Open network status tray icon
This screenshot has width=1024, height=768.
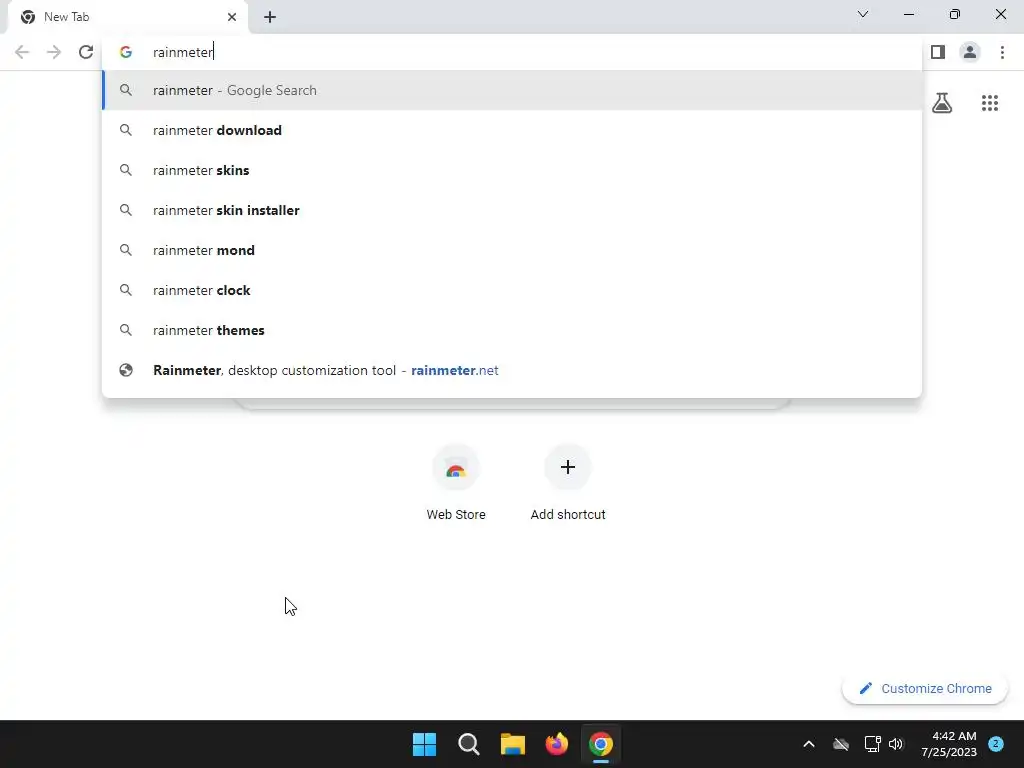tap(872, 744)
